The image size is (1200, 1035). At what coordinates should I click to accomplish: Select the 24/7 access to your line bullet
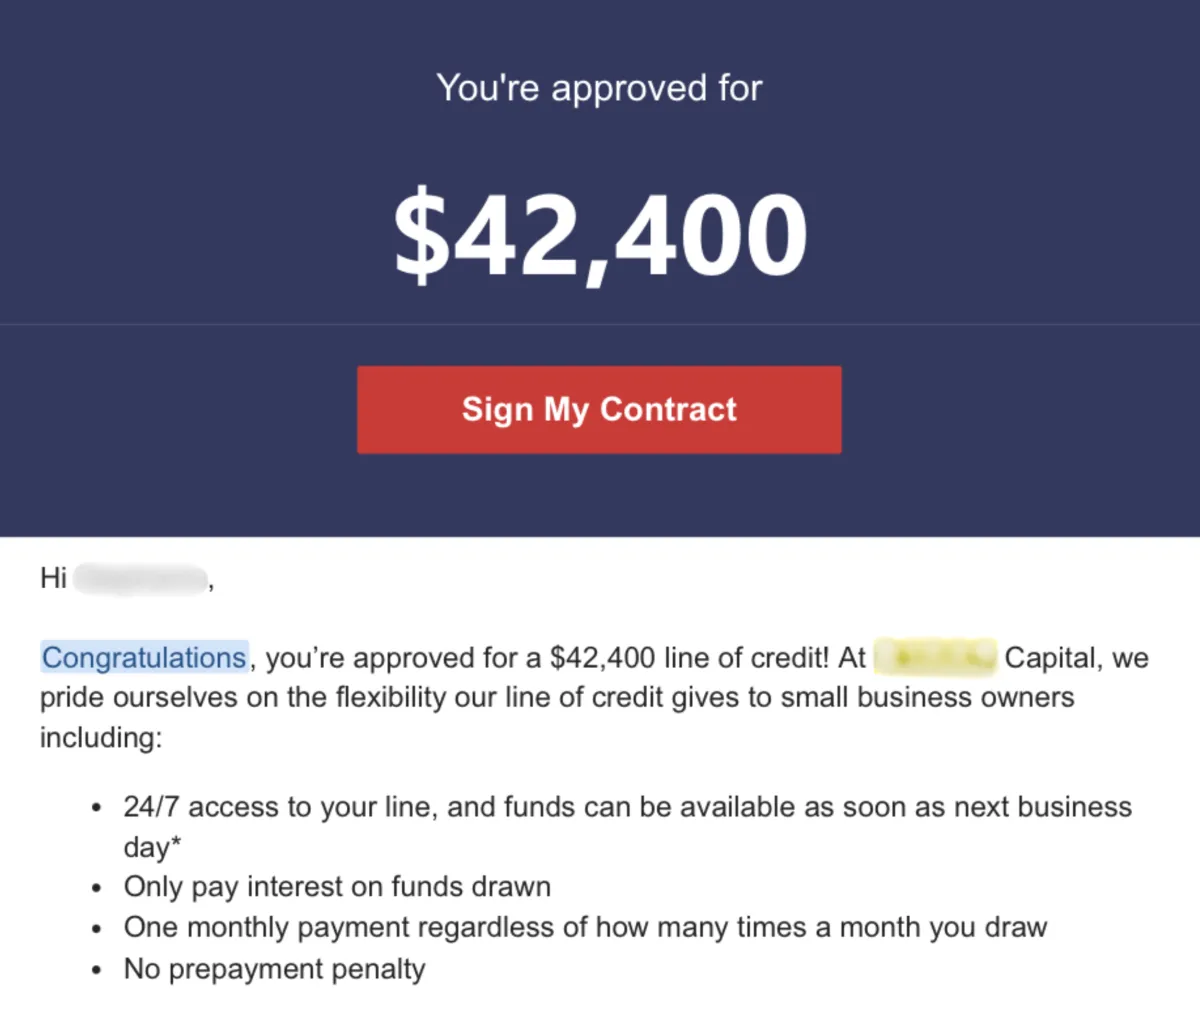pyautogui.click(x=628, y=827)
